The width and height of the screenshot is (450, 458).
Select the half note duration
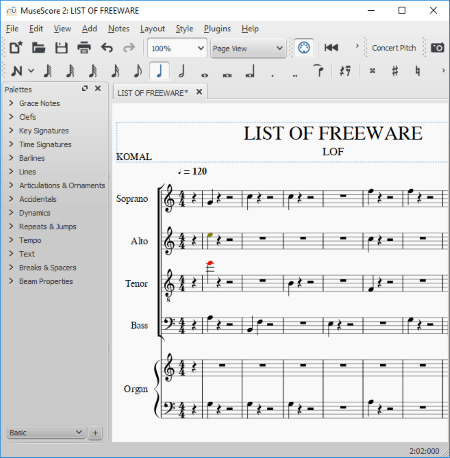[x=182, y=71]
